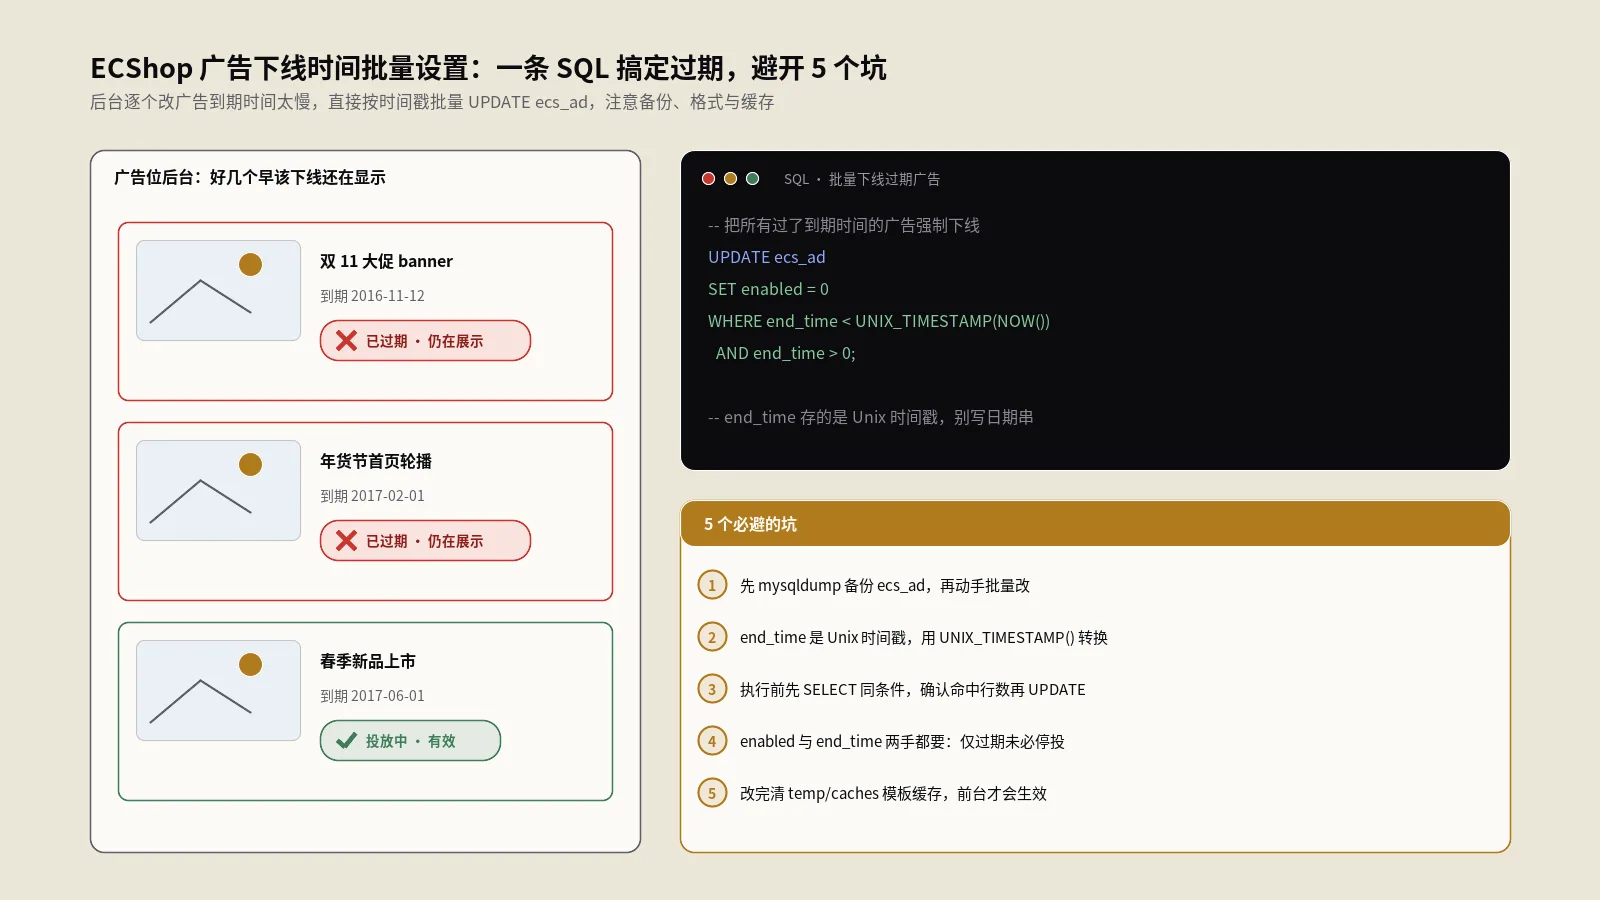Click the ad title 双 11 大促 banner
Screen dimensions: 1600x900
coord(386,261)
